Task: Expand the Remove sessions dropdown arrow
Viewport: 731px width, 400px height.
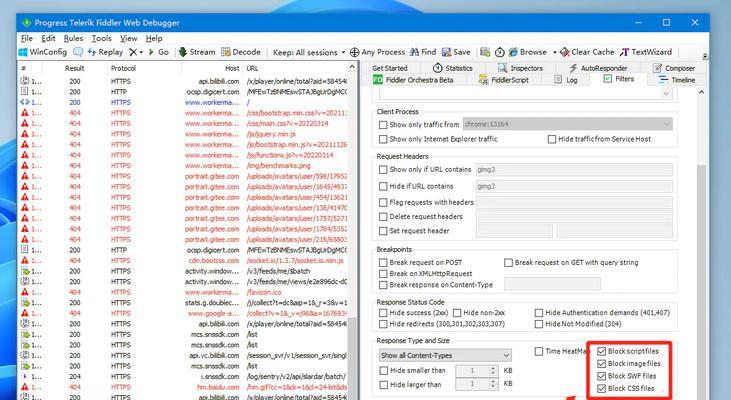Action: 141,52
